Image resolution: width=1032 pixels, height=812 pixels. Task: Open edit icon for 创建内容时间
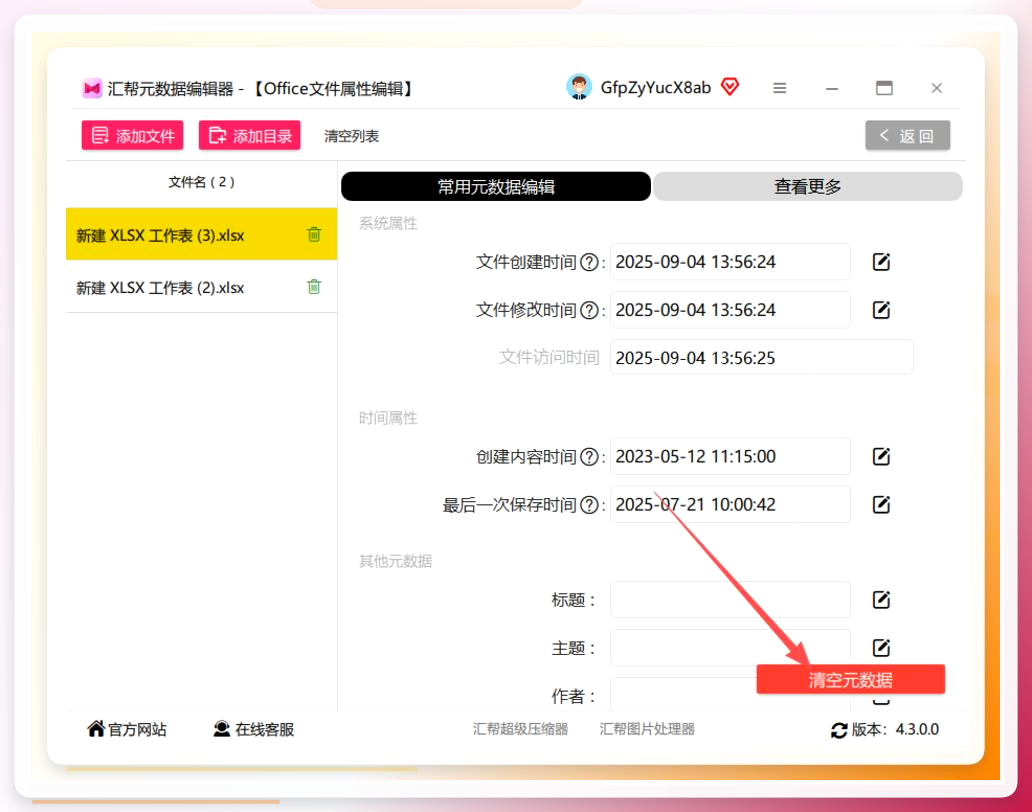(x=881, y=457)
